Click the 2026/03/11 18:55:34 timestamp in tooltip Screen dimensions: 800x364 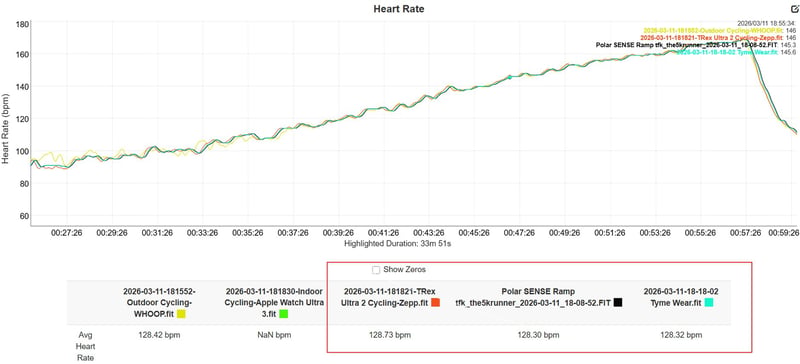point(766,23)
